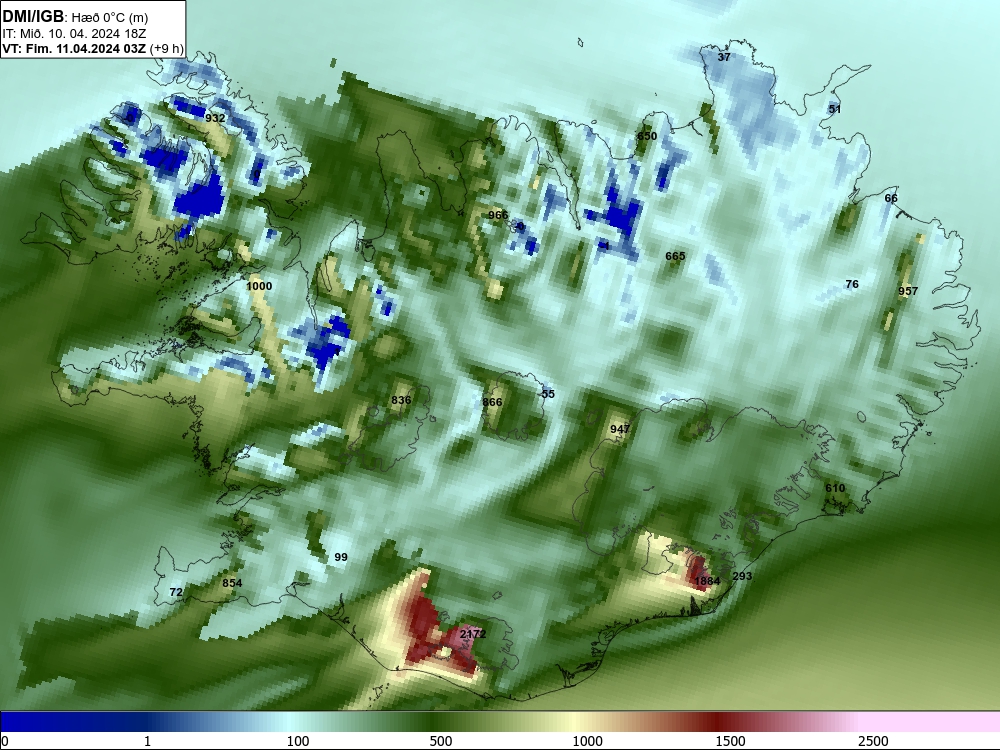Select the 947 height value
The width and height of the screenshot is (1000, 750).
point(619,429)
